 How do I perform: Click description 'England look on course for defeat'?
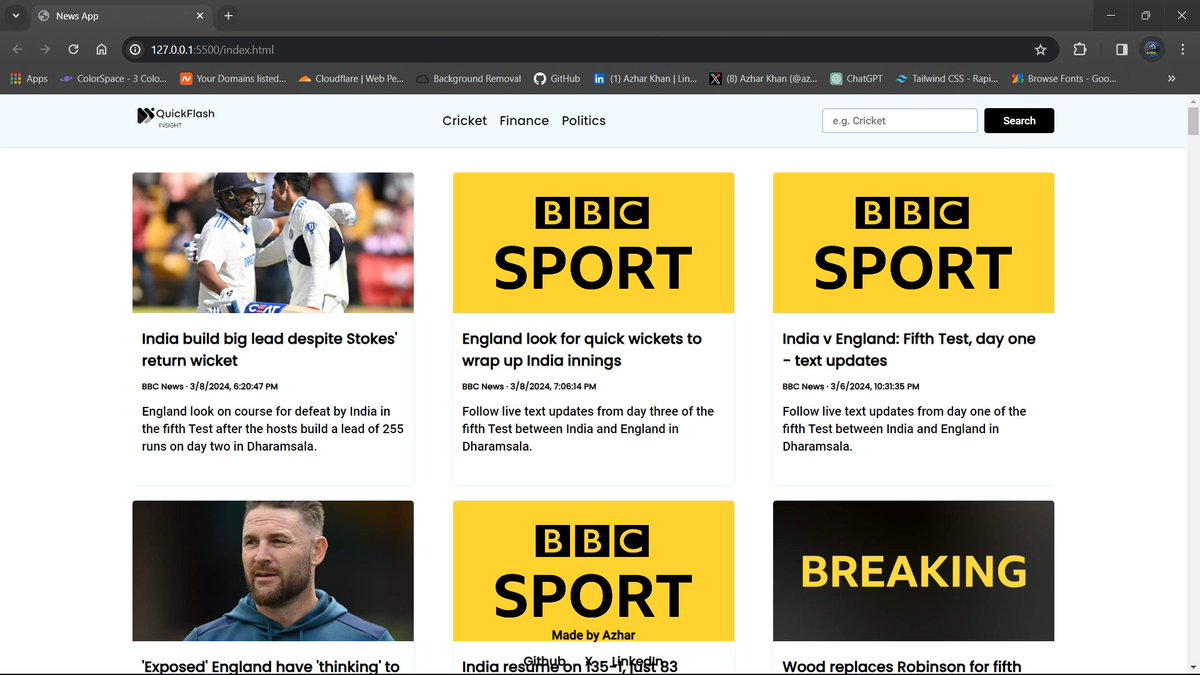pos(273,429)
